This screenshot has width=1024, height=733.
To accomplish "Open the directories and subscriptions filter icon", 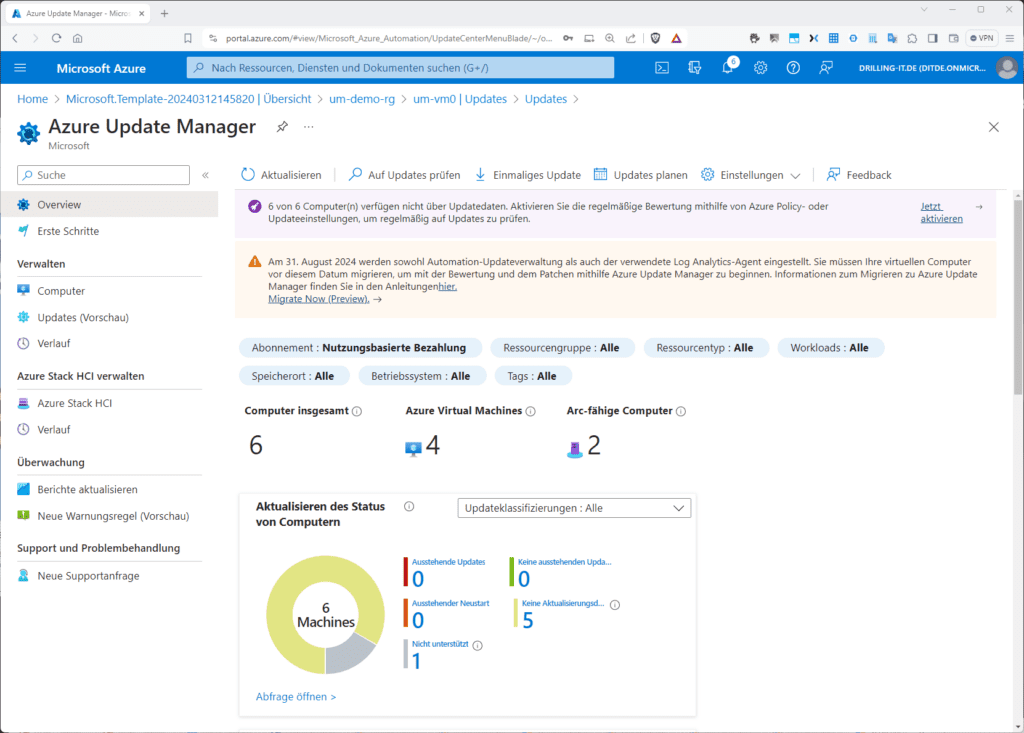I will tap(694, 68).
